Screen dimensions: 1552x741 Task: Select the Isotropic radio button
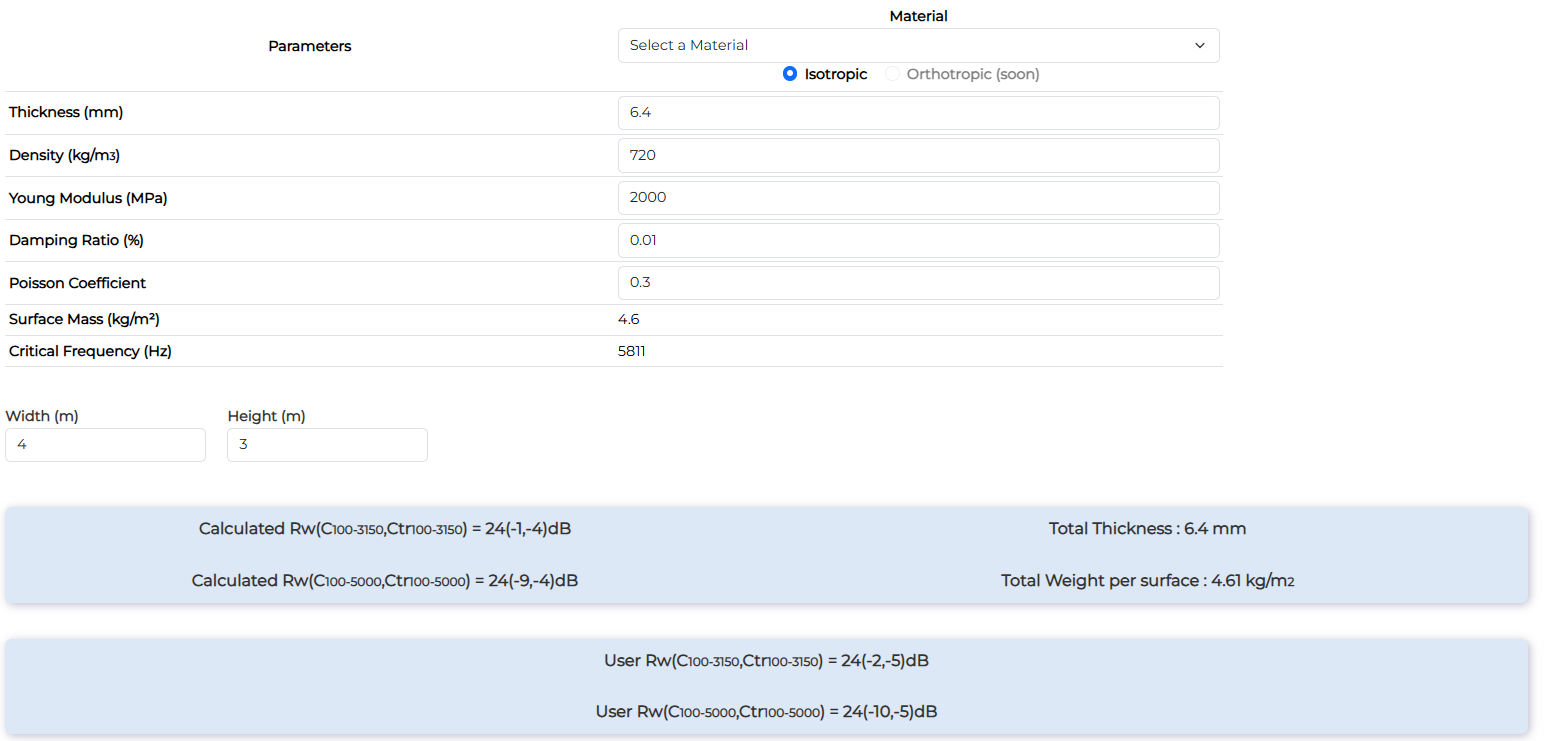point(790,74)
